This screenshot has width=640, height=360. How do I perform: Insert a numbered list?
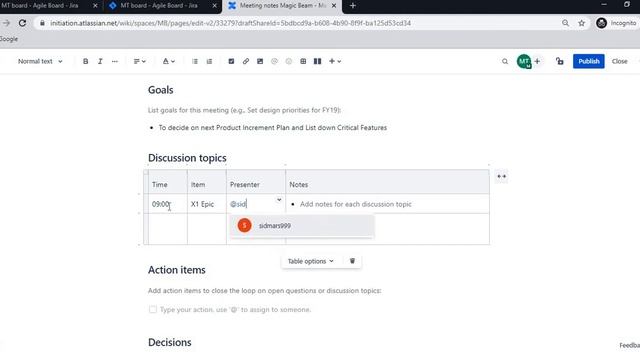pyautogui.click(x=209, y=61)
